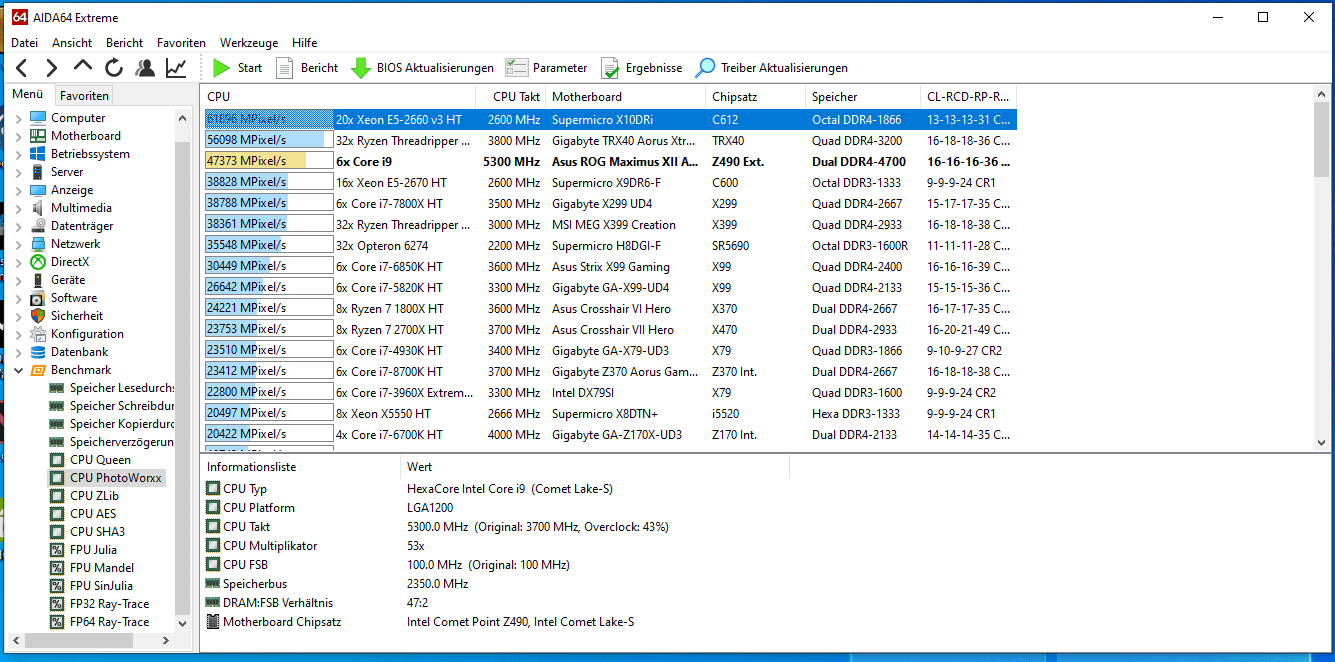The height and width of the screenshot is (662, 1335).
Task: Click the 56098 MPixel/s result bar
Action: pos(269,140)
